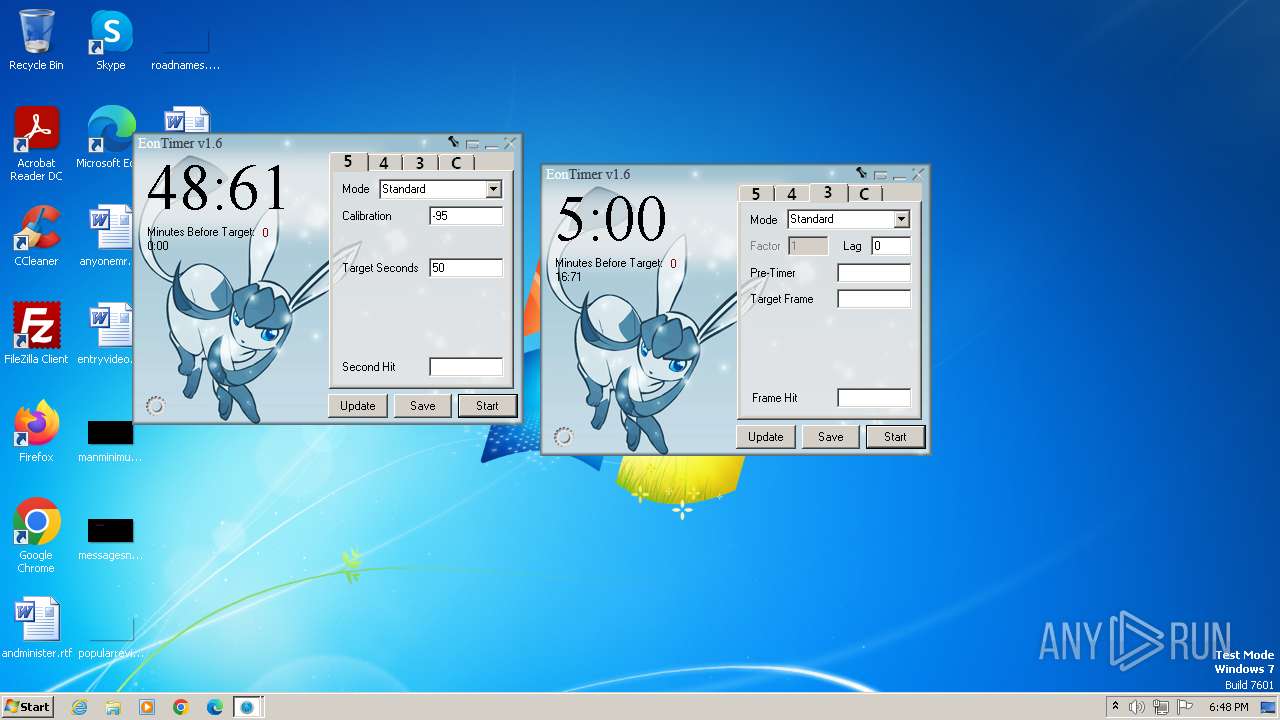1280x720 pixels.
Task: Open Firefox desktop shortcut
Action: (36, 432)
